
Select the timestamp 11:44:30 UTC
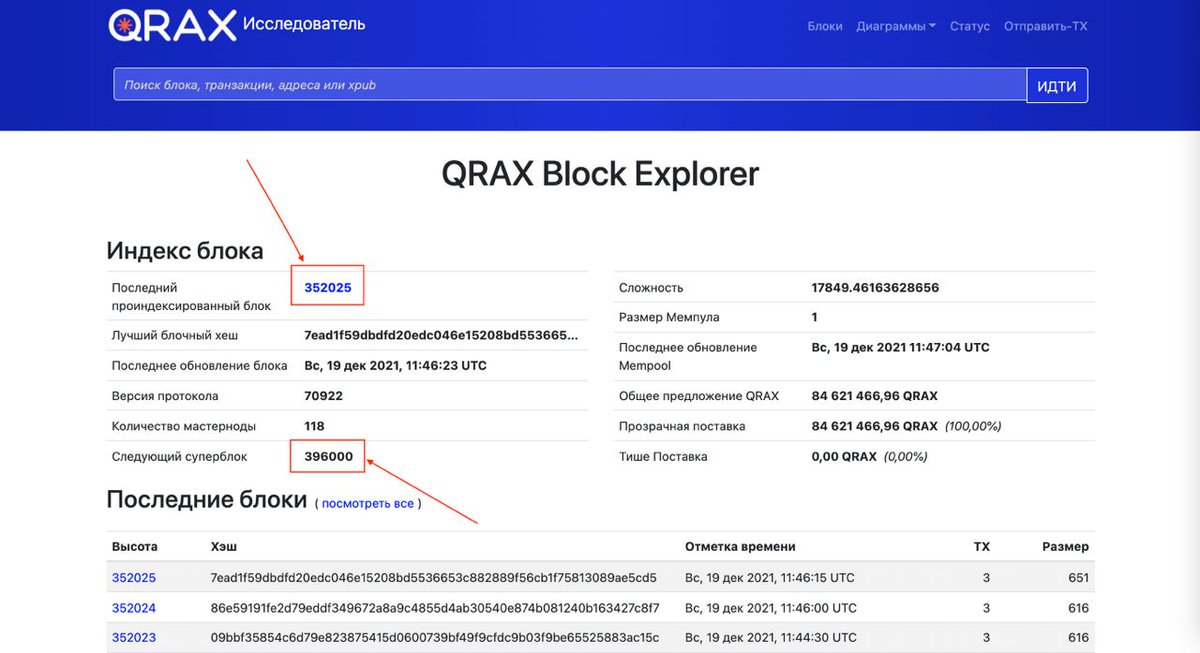coord(771,638)
